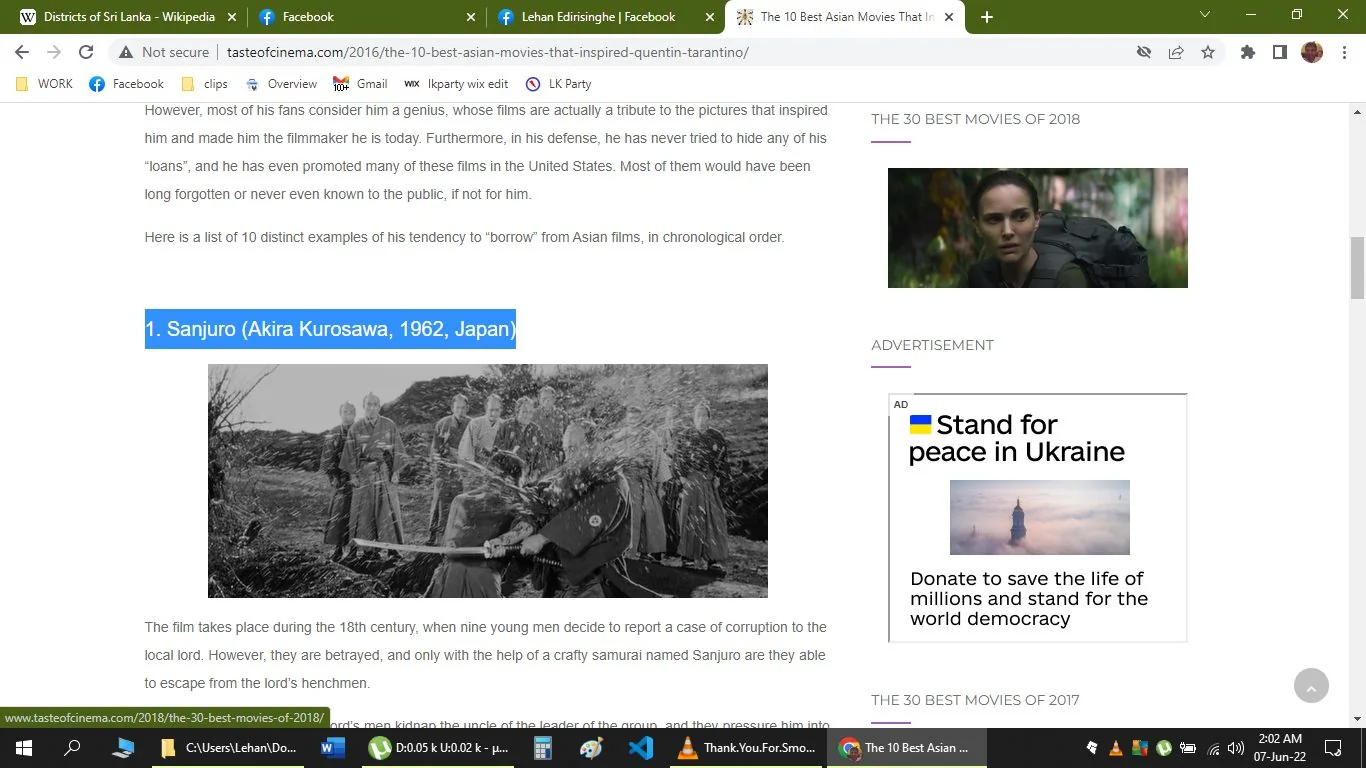1366x768 pixels.
Task: Close the Districts of Sri Lanka tab
Action: pos(232,17)
